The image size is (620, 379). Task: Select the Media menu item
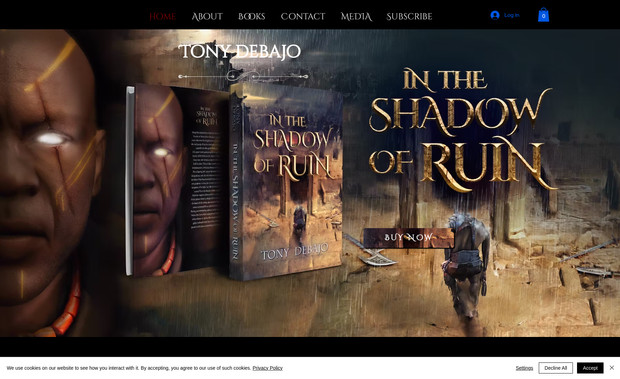[356, 17]
